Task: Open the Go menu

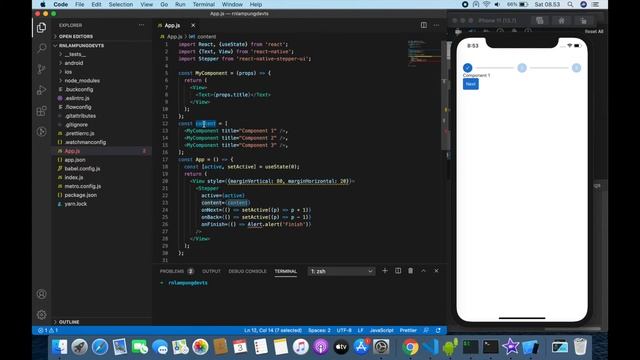Action: 164,4
